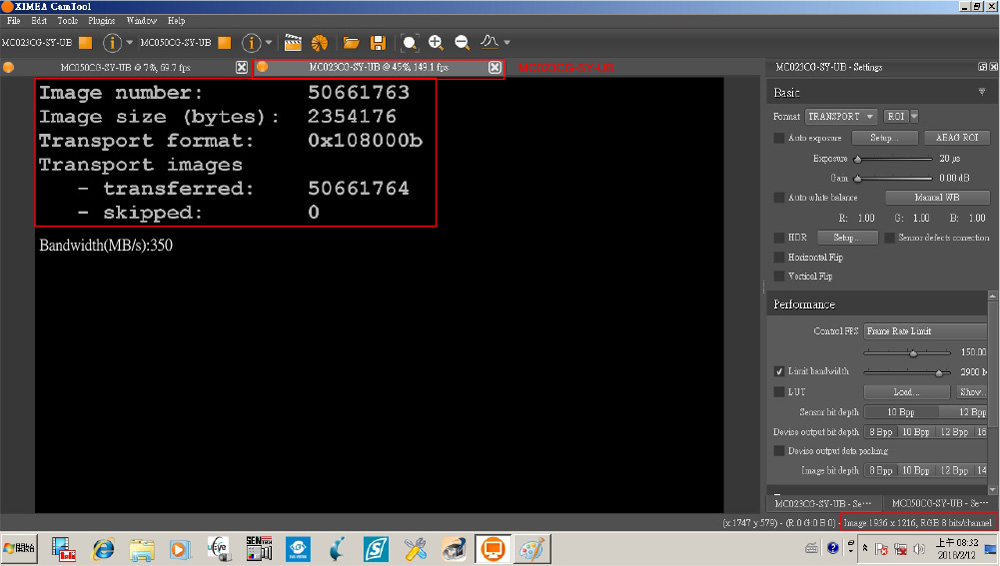This screenshot has height=566, width=1000.
Task: Save image with floppy disk icon
Action: coord(378,43)
